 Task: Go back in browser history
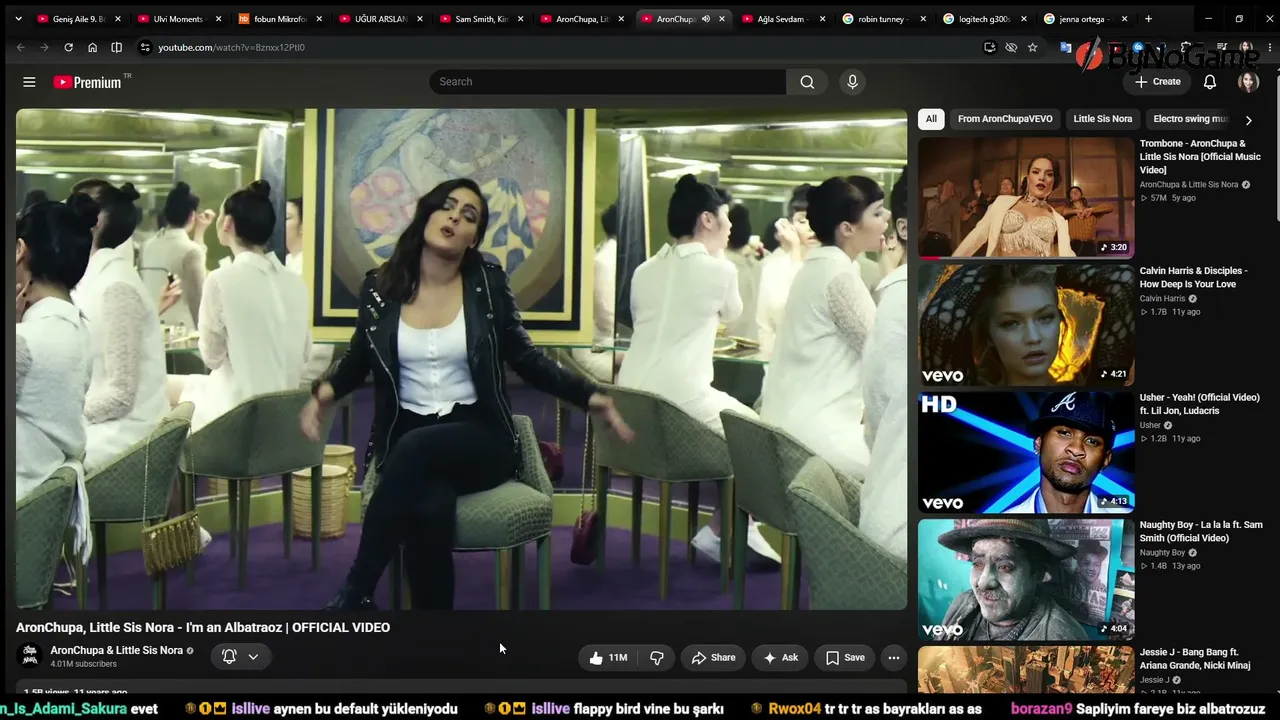pos(20,47)
